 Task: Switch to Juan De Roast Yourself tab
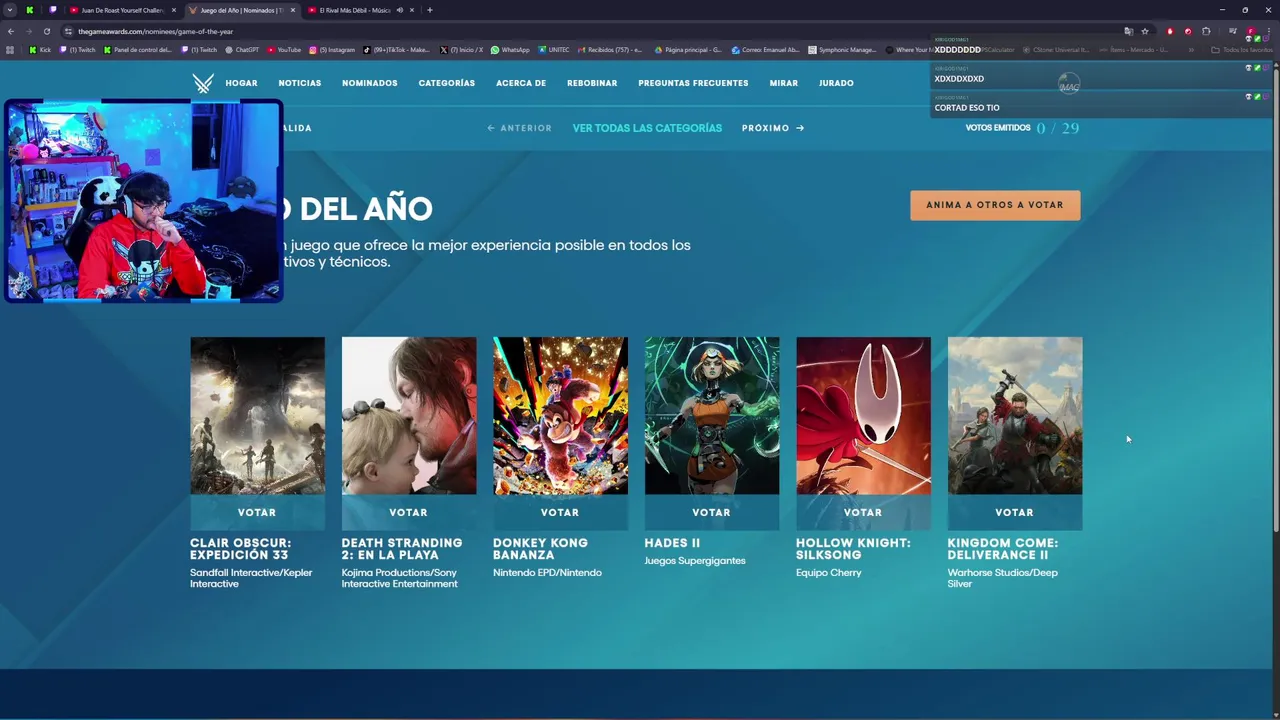[x=123, y=10]
